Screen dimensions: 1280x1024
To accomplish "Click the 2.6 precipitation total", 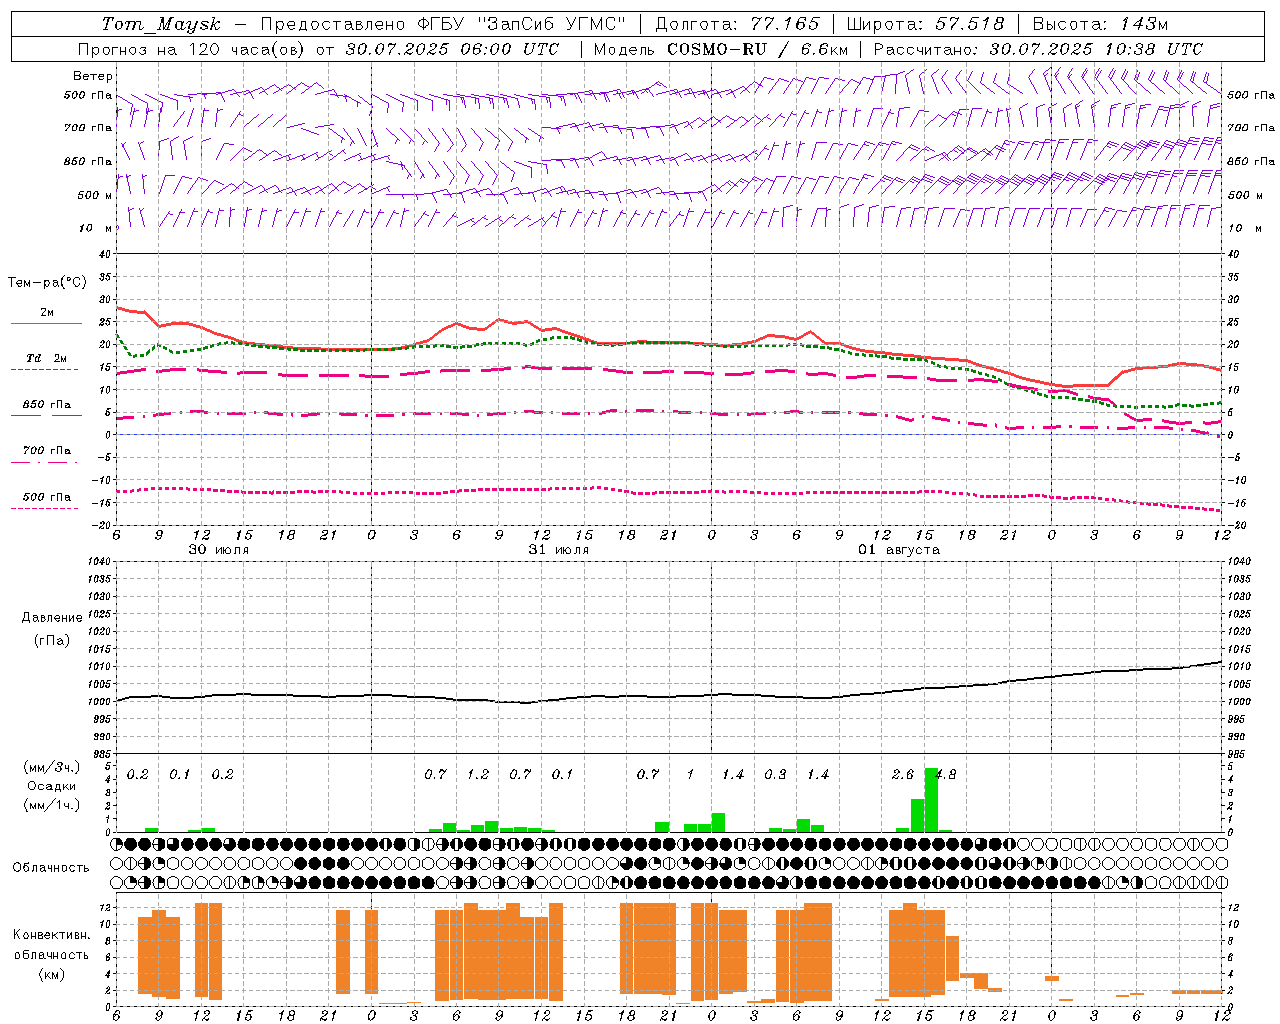I will point(903,775).
